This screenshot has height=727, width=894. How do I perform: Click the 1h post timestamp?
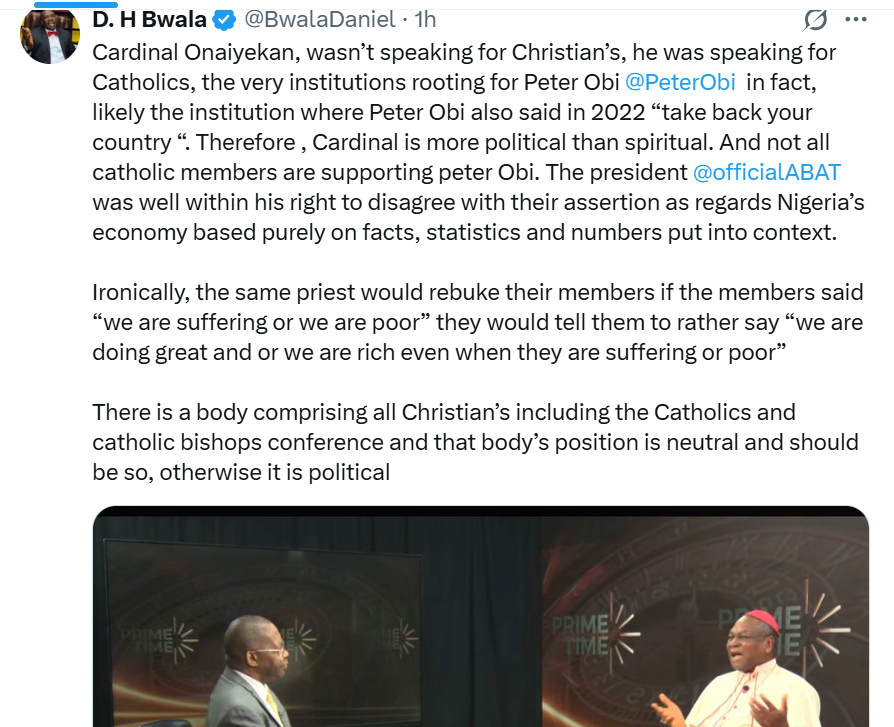pos(425,20)
